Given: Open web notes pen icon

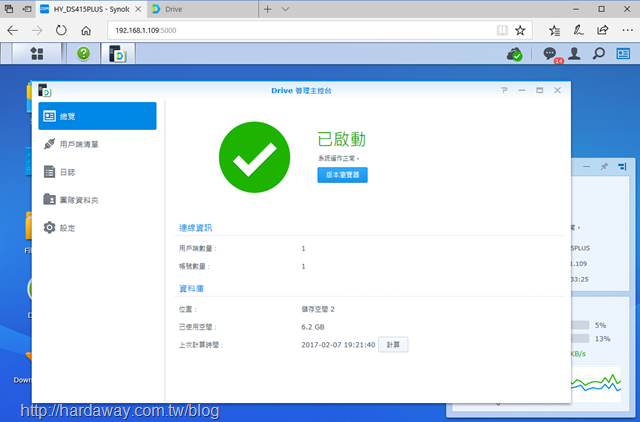Looking at the screenshot, I should [x=578, y=30].
